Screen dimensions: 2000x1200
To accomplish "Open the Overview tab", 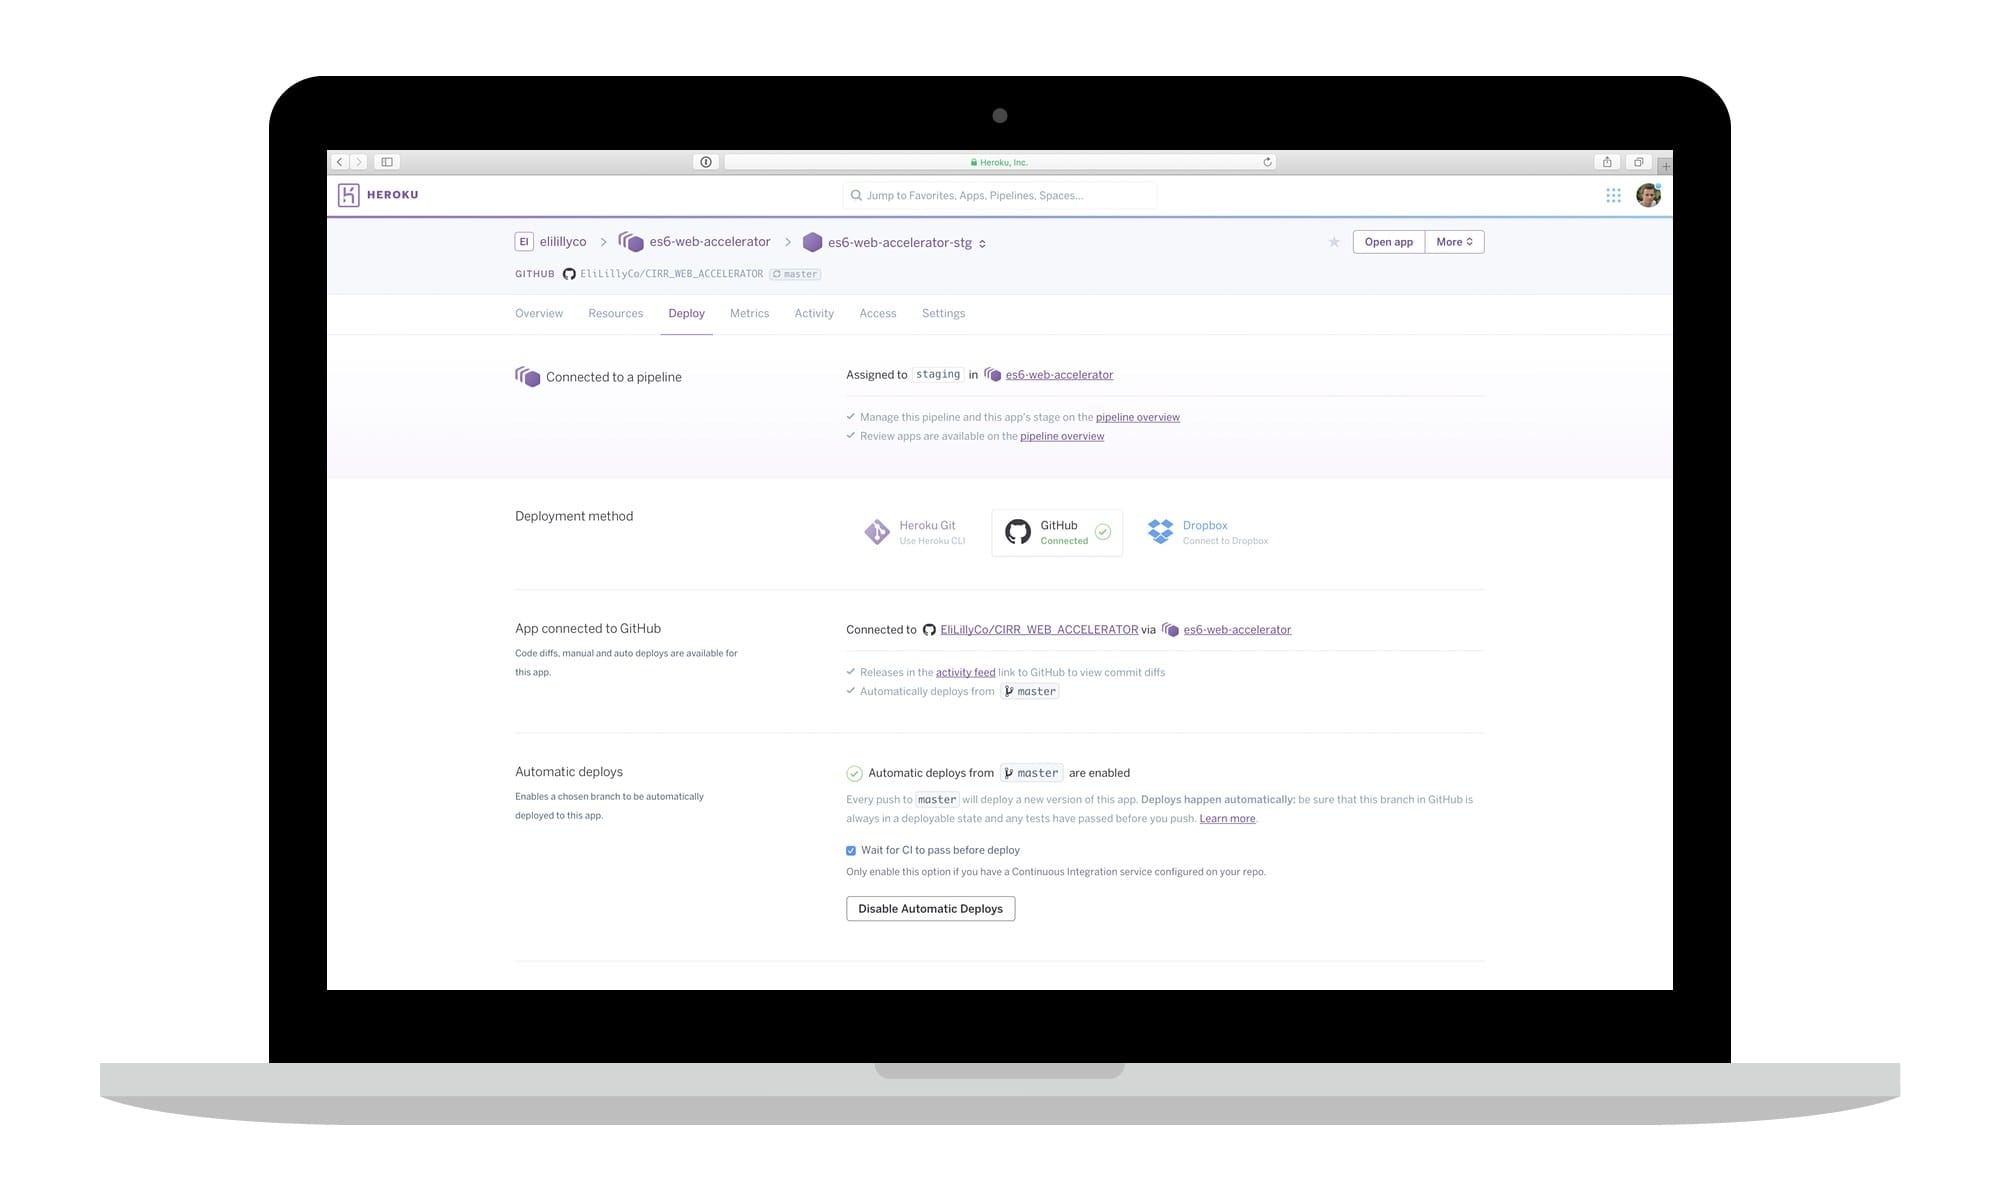I will click(x=539, y=314).
